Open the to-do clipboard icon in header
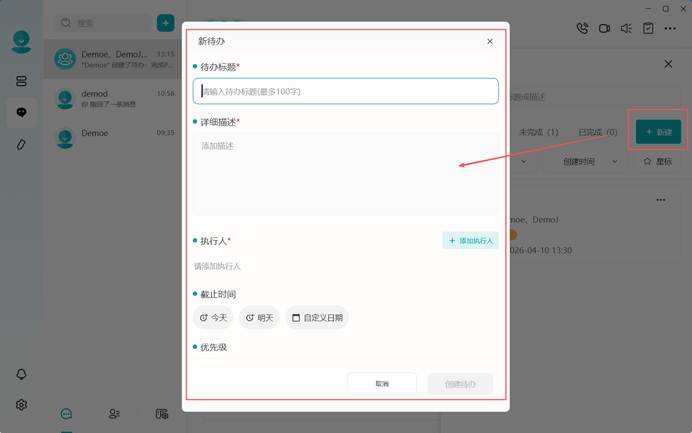This screenshot has height=433, width=692. [x=648, y=28]
